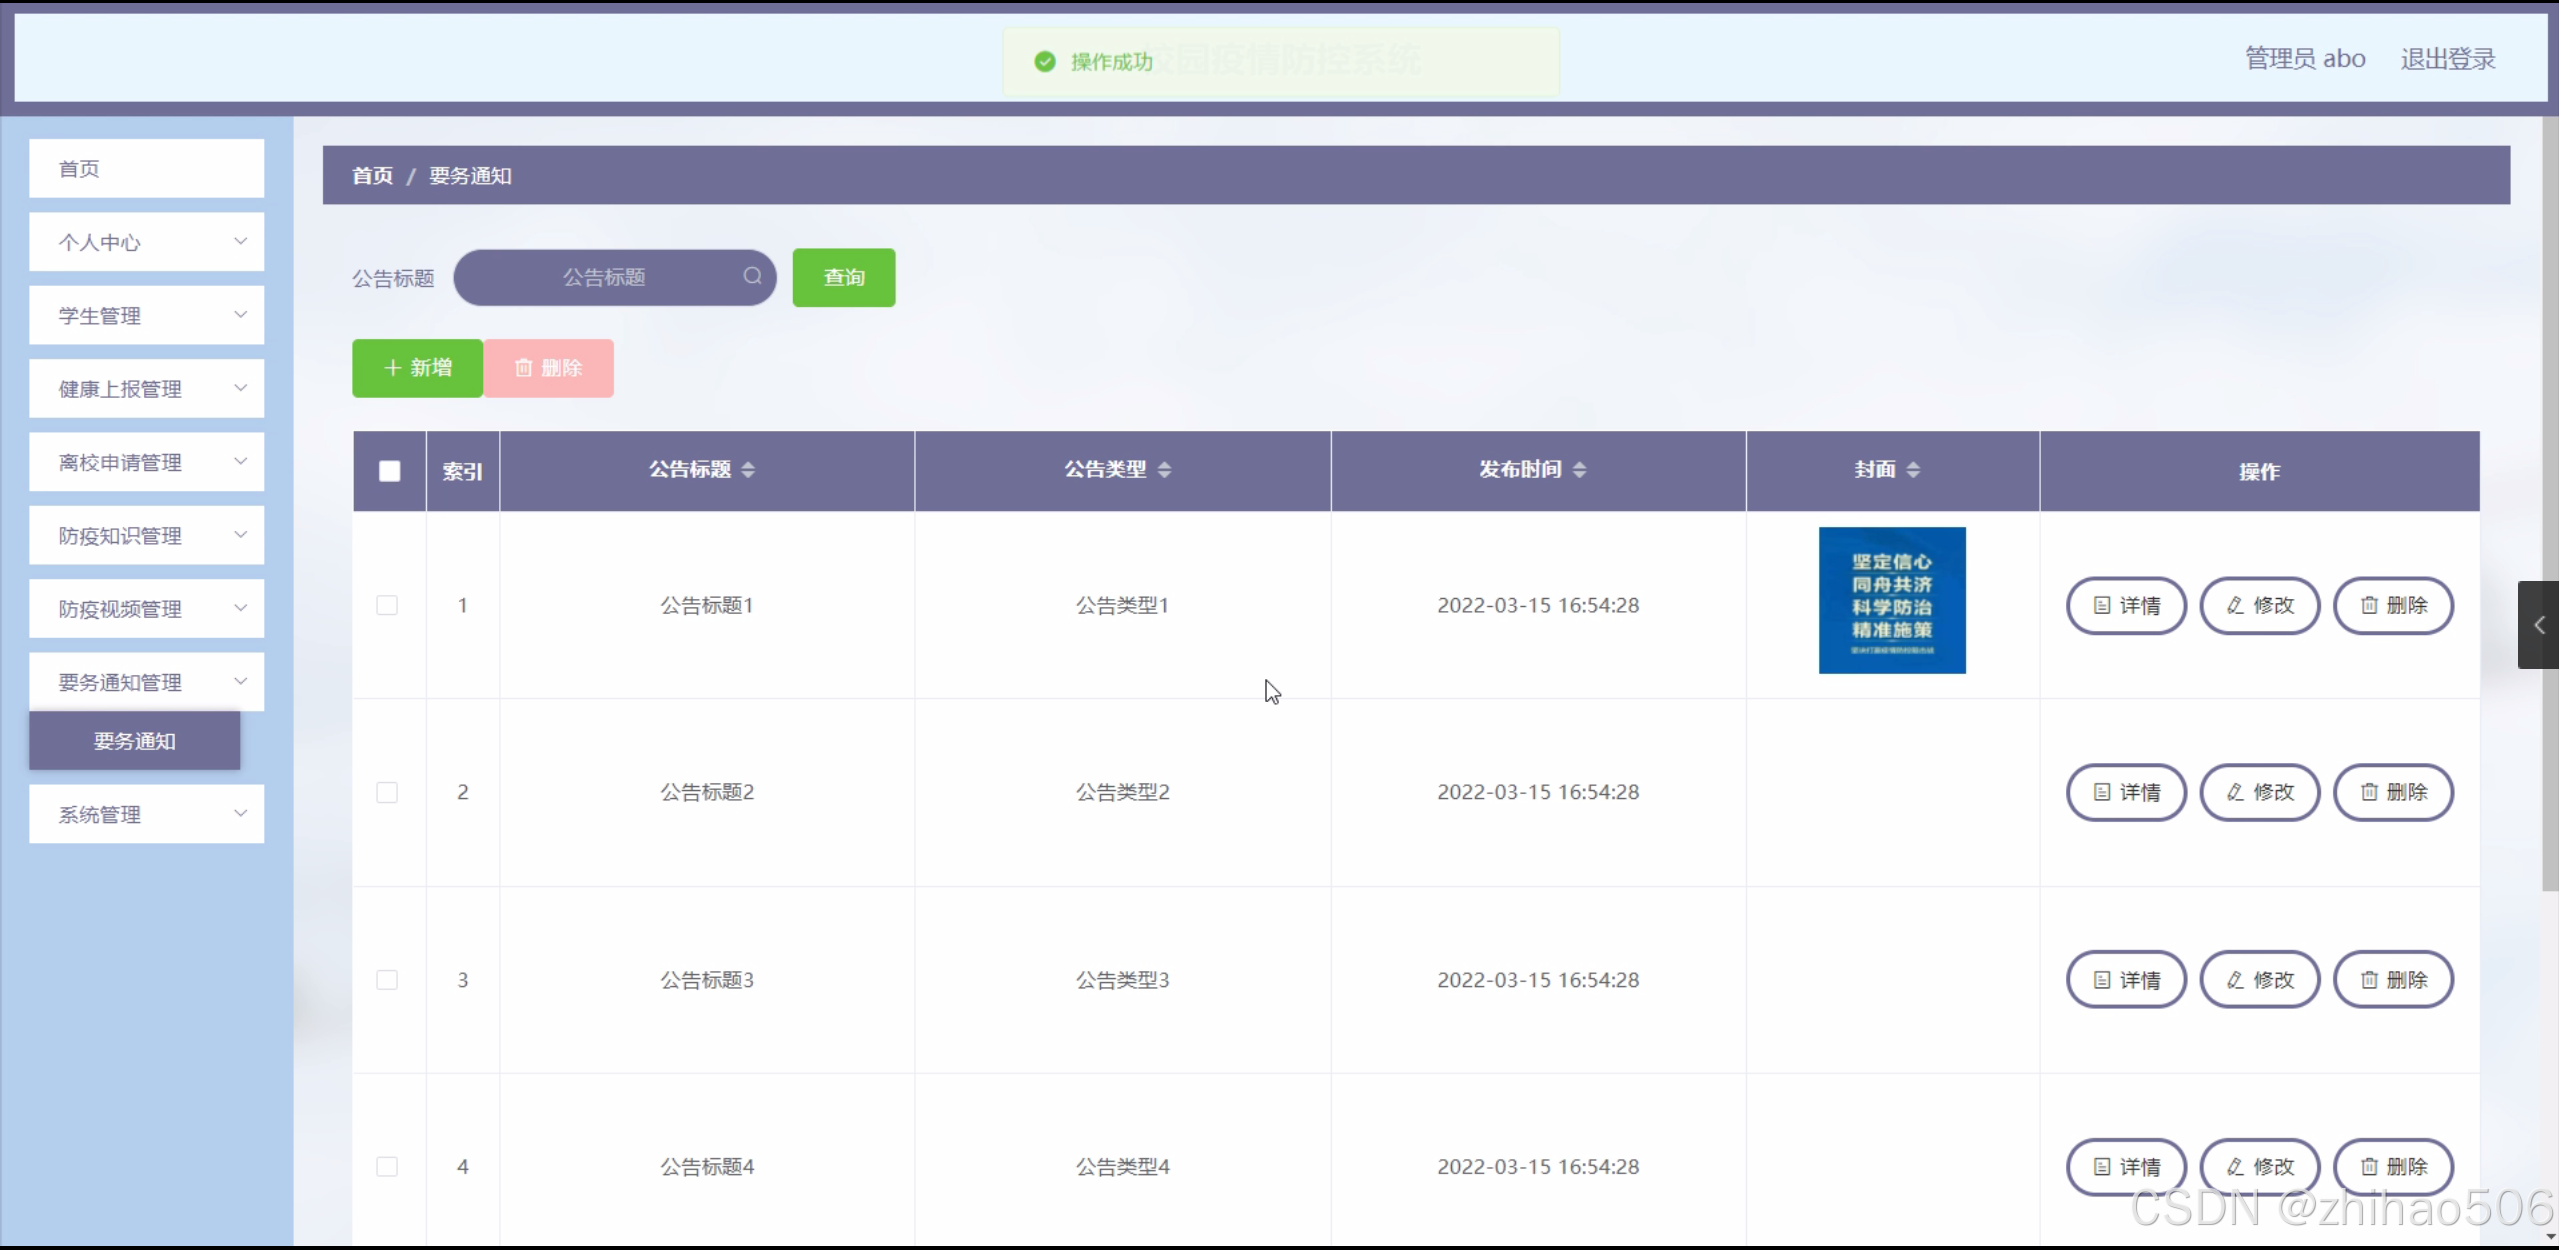The height and width of the screenshot is (1250, 2559).
Task: Open 首页 in the sidebar
Action: click(146, 169)
